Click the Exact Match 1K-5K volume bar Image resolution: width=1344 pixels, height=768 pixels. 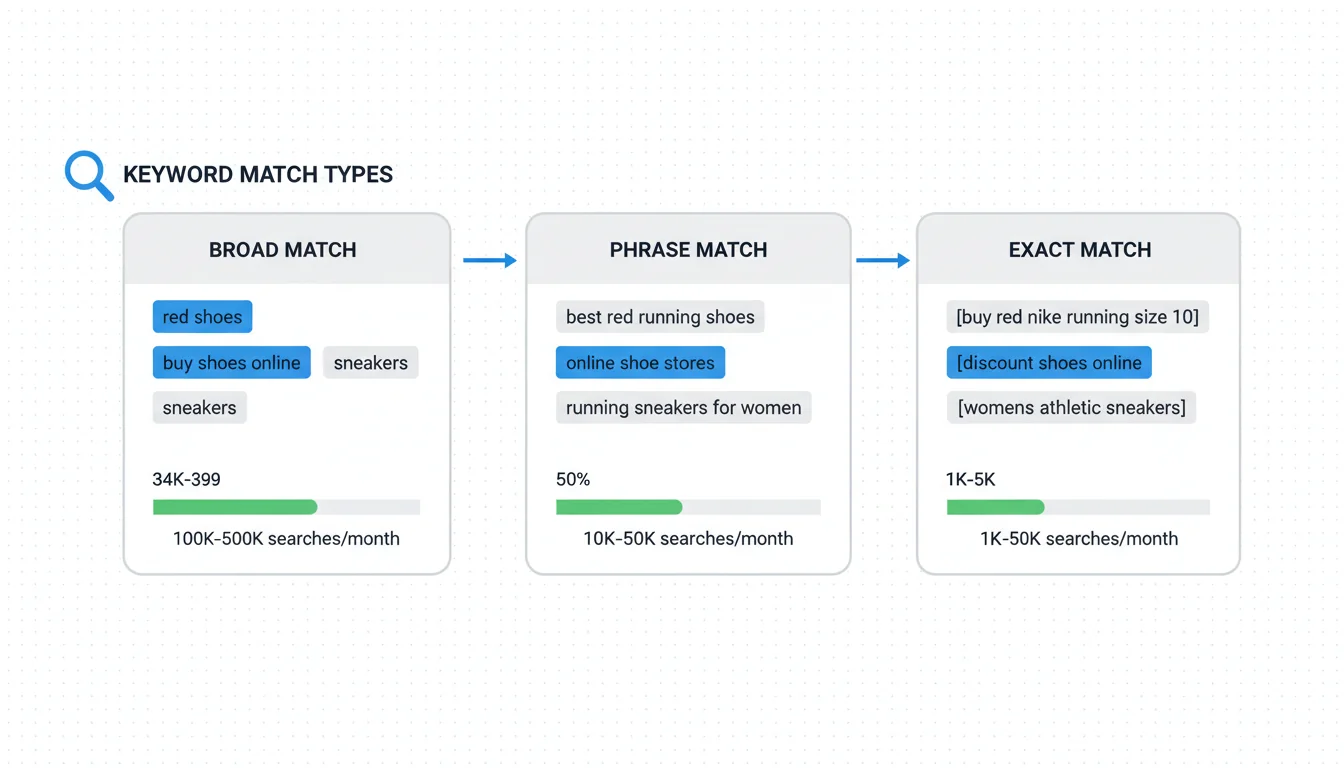pos(1078,507)
